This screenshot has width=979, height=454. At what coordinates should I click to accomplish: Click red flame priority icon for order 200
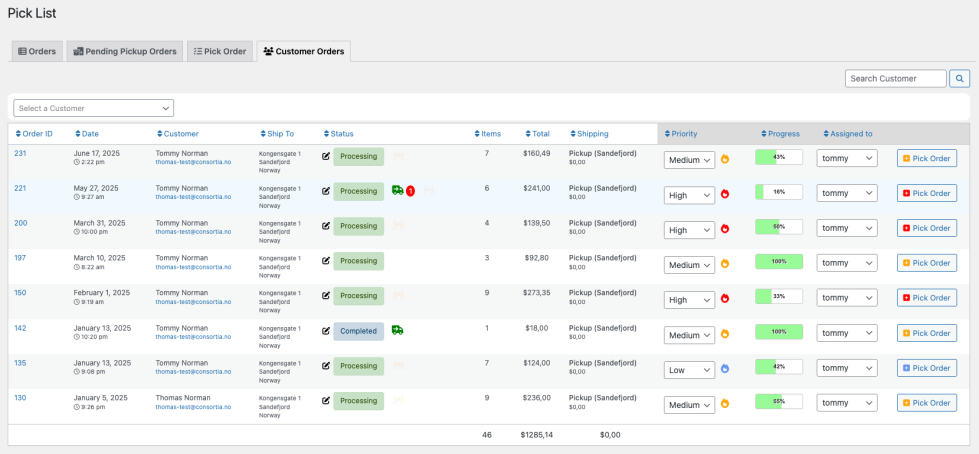[725, 229]
